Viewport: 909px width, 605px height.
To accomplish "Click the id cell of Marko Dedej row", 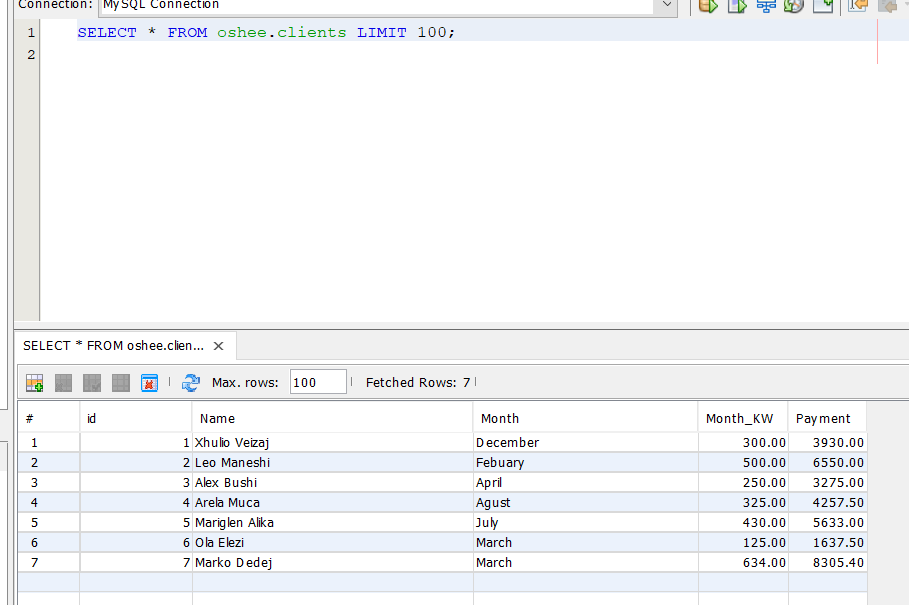I will coord(136,563).
